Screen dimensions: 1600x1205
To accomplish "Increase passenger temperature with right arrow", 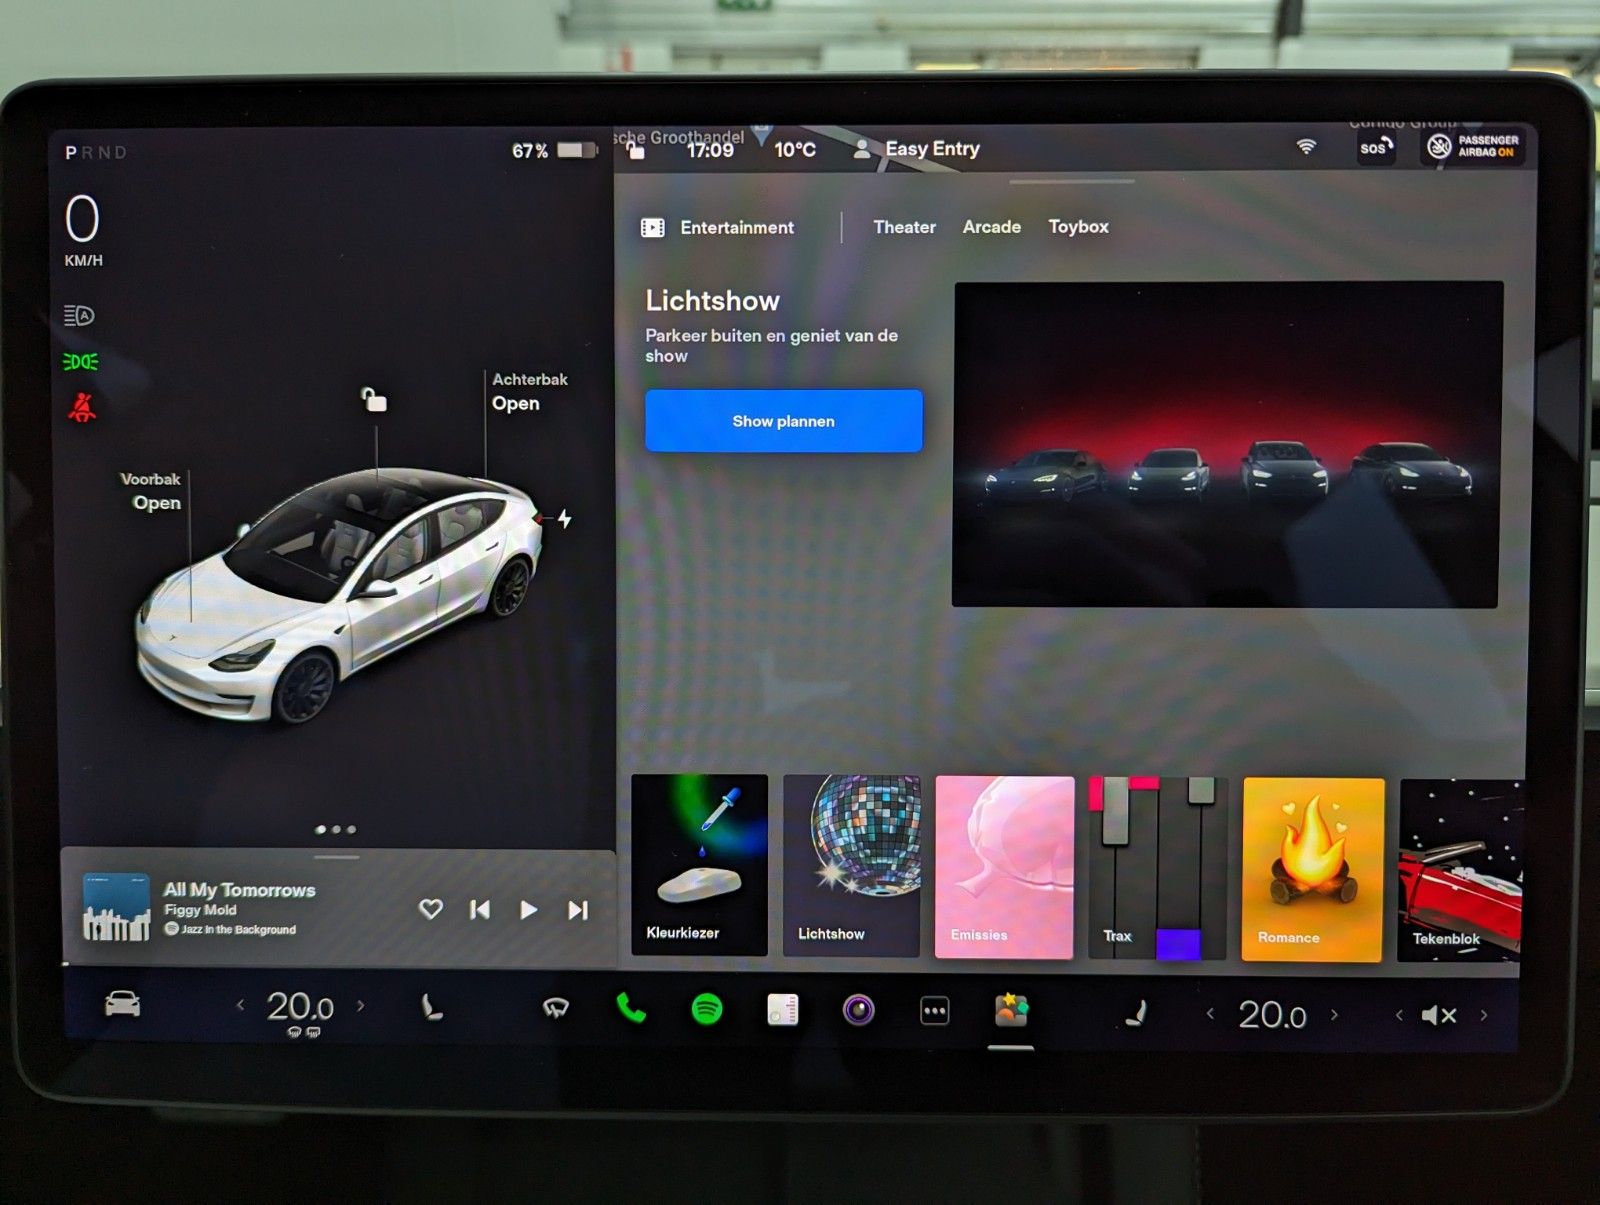I will [x=1334, y=1015].
